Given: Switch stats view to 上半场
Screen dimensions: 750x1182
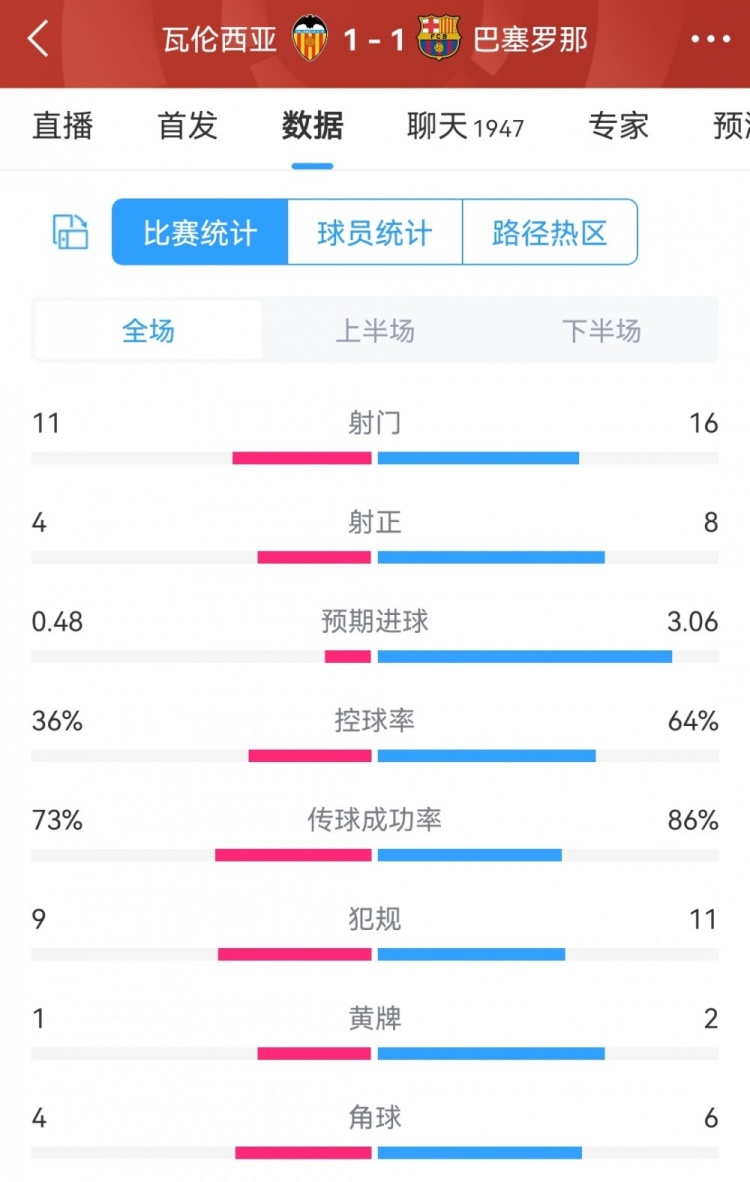Looking at the screenshot, I should pyautogui.click(x=374, y=331).
